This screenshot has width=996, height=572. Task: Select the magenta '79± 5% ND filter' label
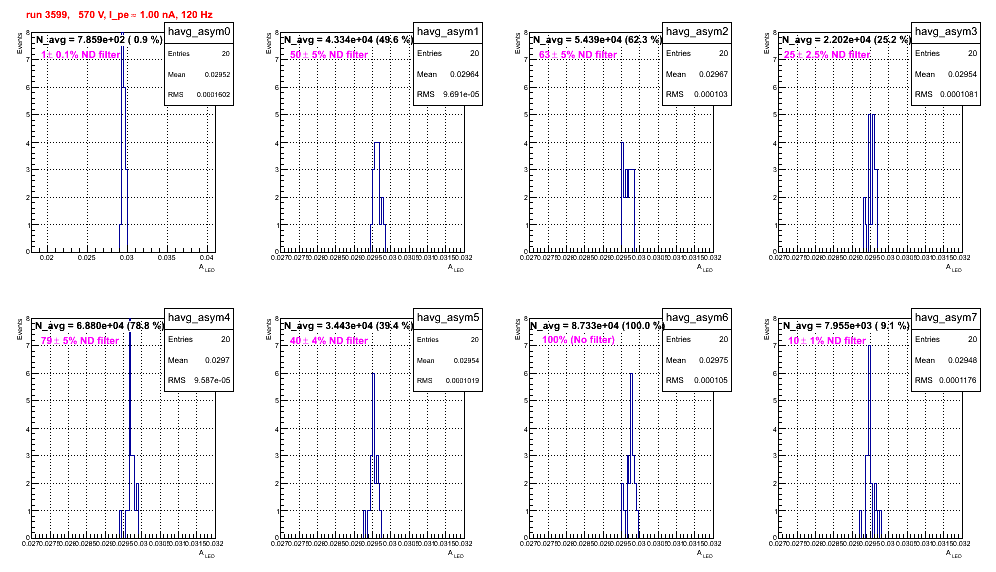80,341
